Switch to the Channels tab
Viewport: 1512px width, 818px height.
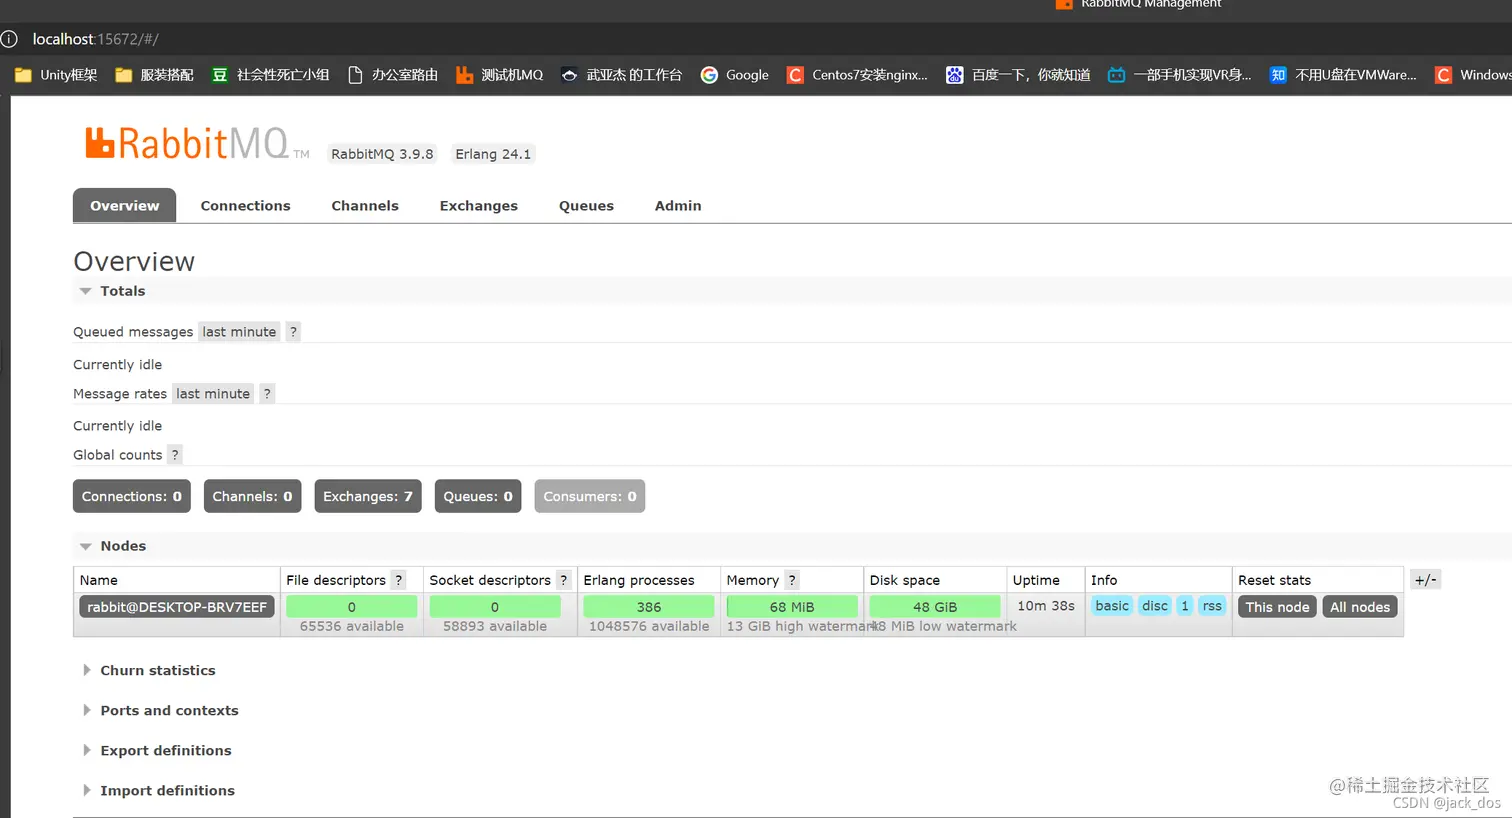click(x=365, y=205)
